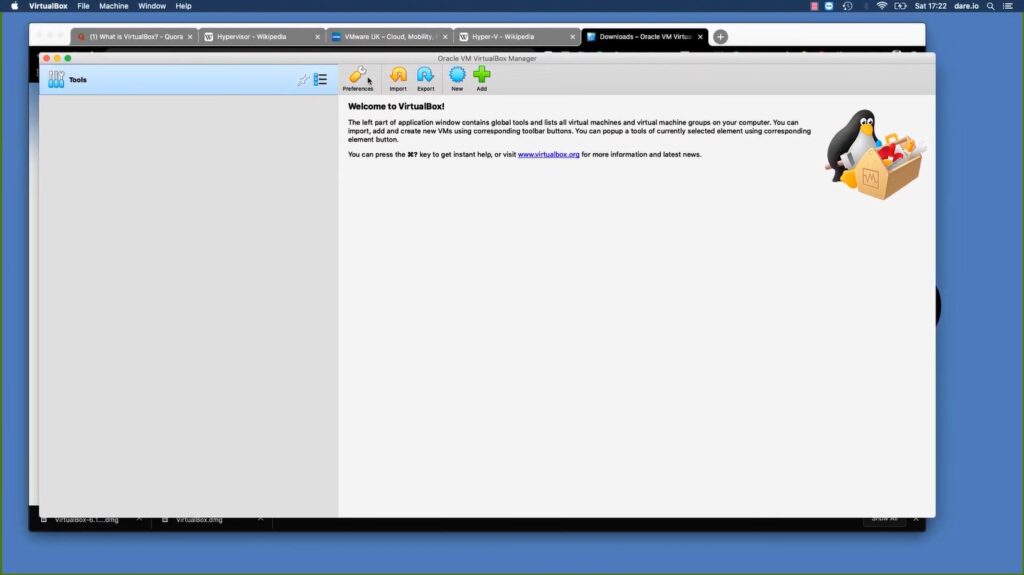Close the Hypervisor Wikipedia tab

(x=317, y=37)
